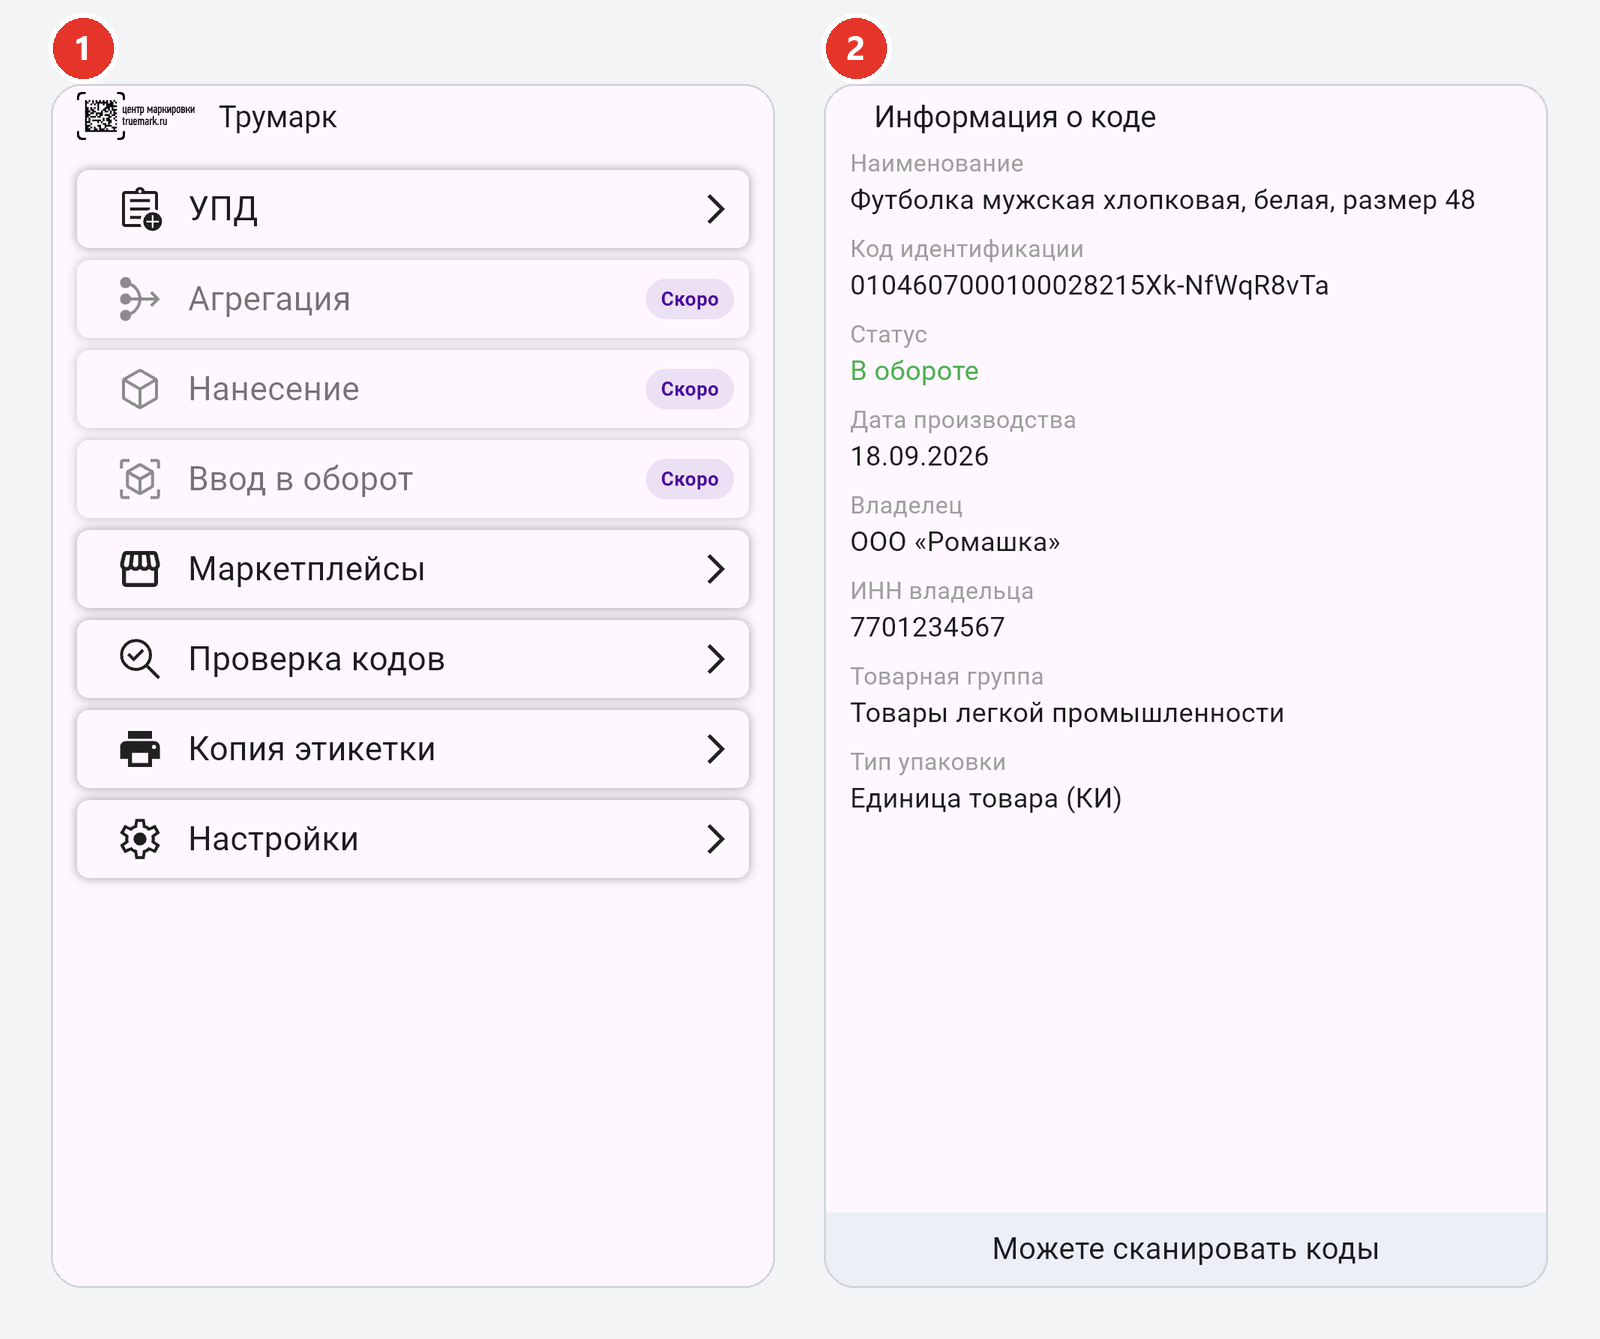Click the Скоро badge on Нанесение

coord(690,389)
